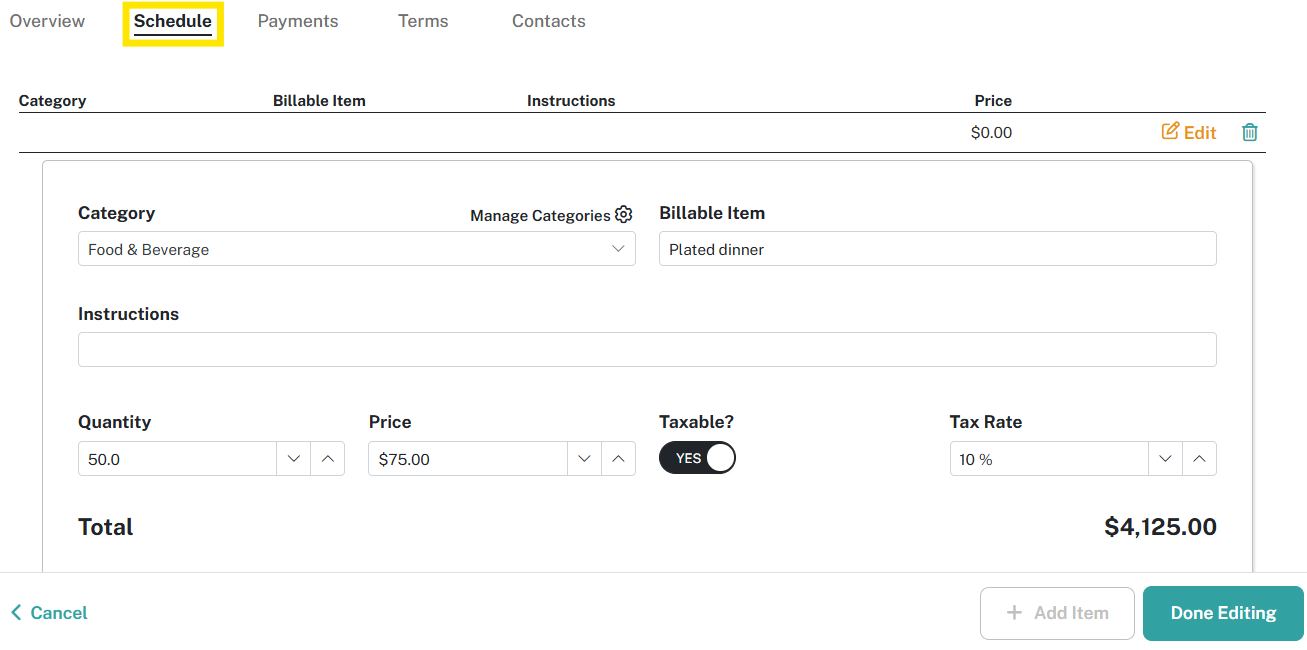Image resolution: width=1307 pixels, height=650 pixels.
Task: Switch to the Payments tab
Action: [298, 21]
